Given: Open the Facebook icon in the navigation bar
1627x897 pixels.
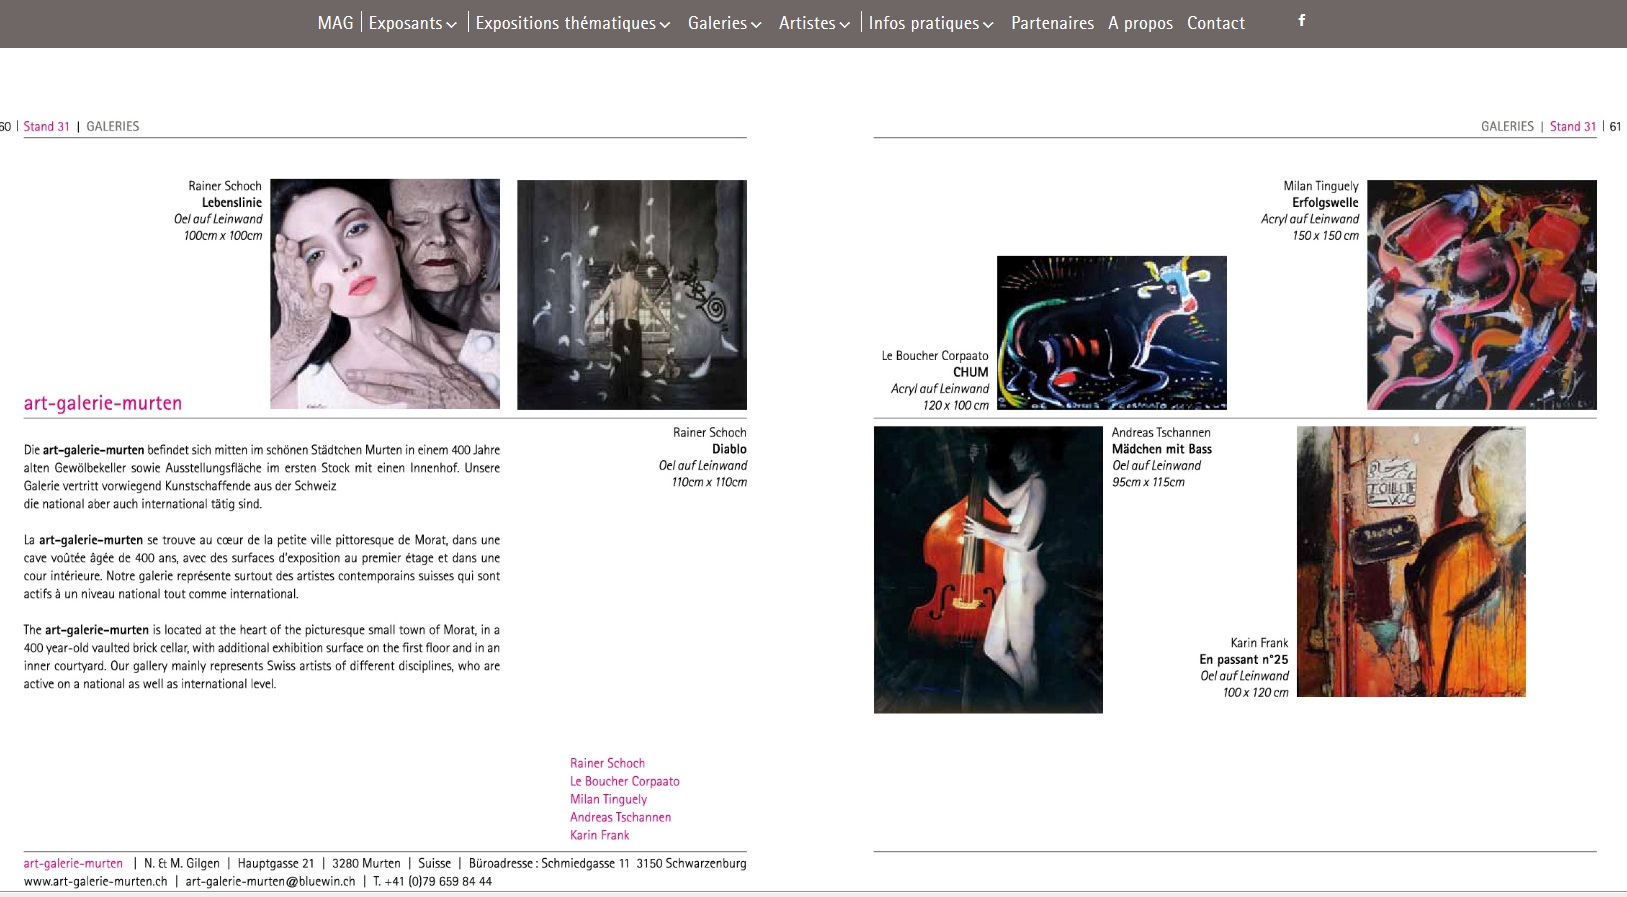Looking at the screenshot, I should 1301,21.
